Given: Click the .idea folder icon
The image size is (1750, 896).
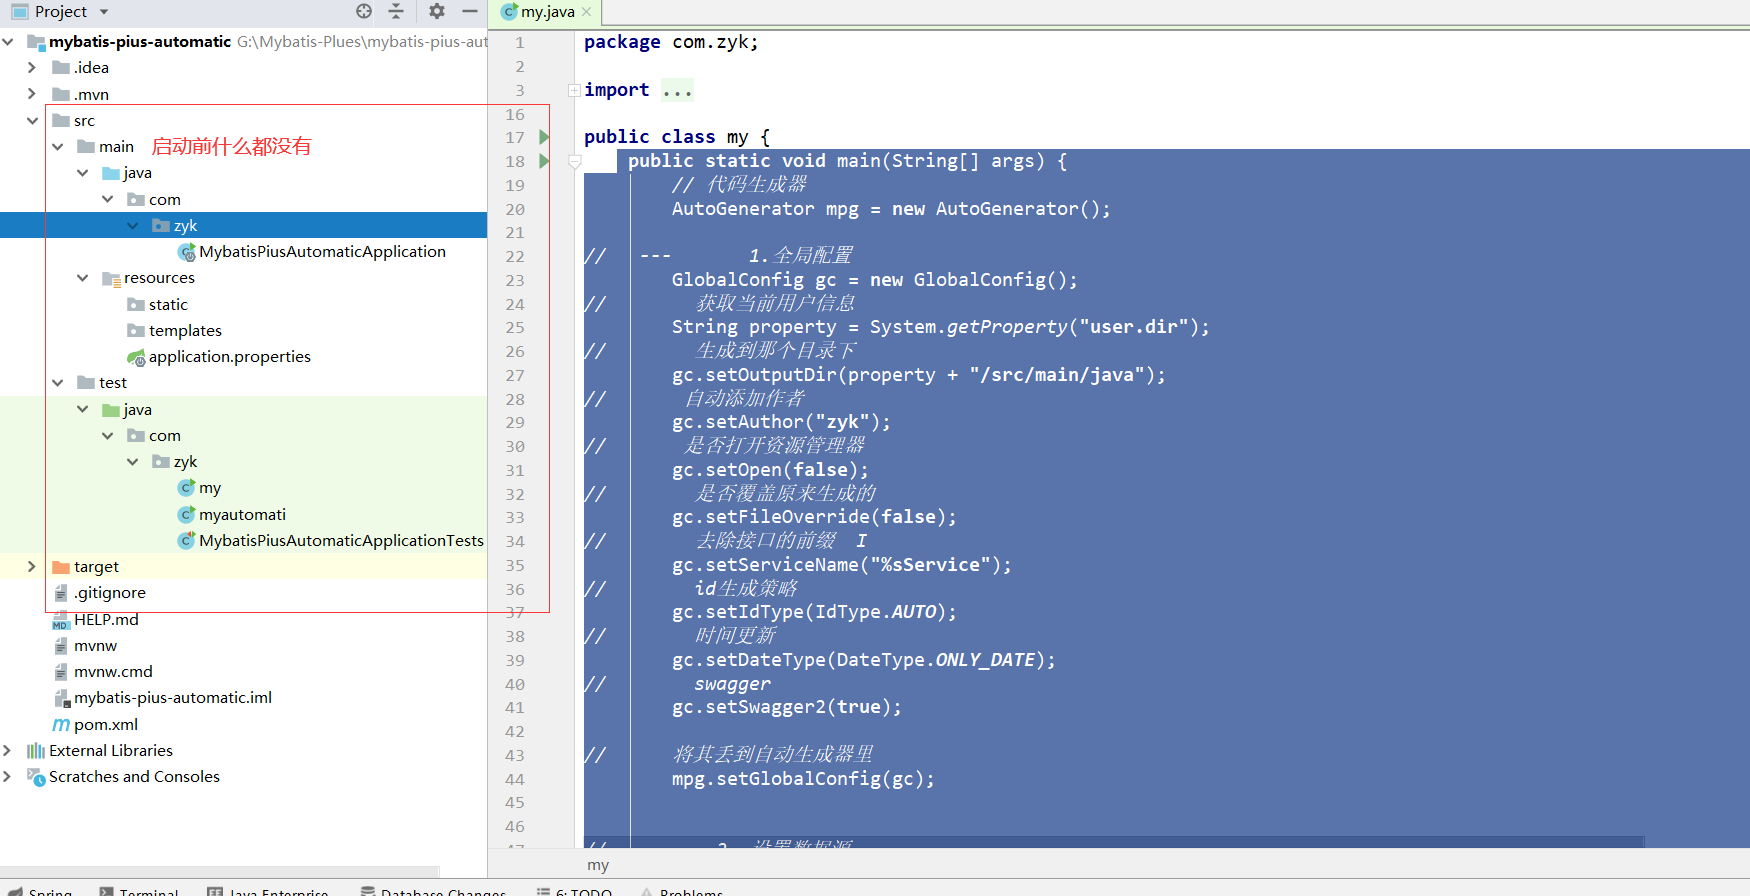Looking at the screenshot, I should pos(61,68).
